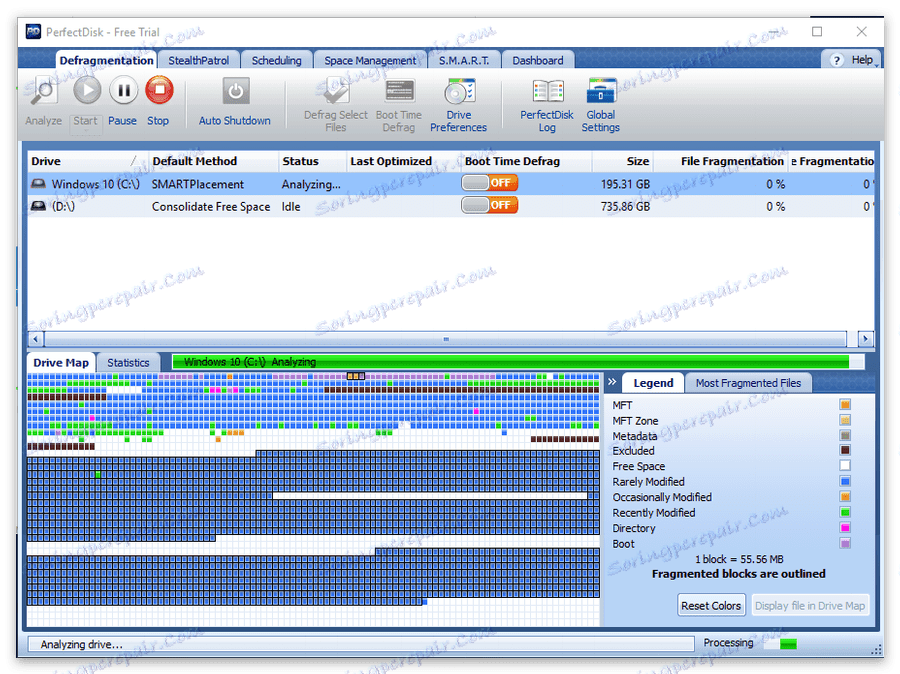Click the Recently Modified color swatch

pos(845,512)
